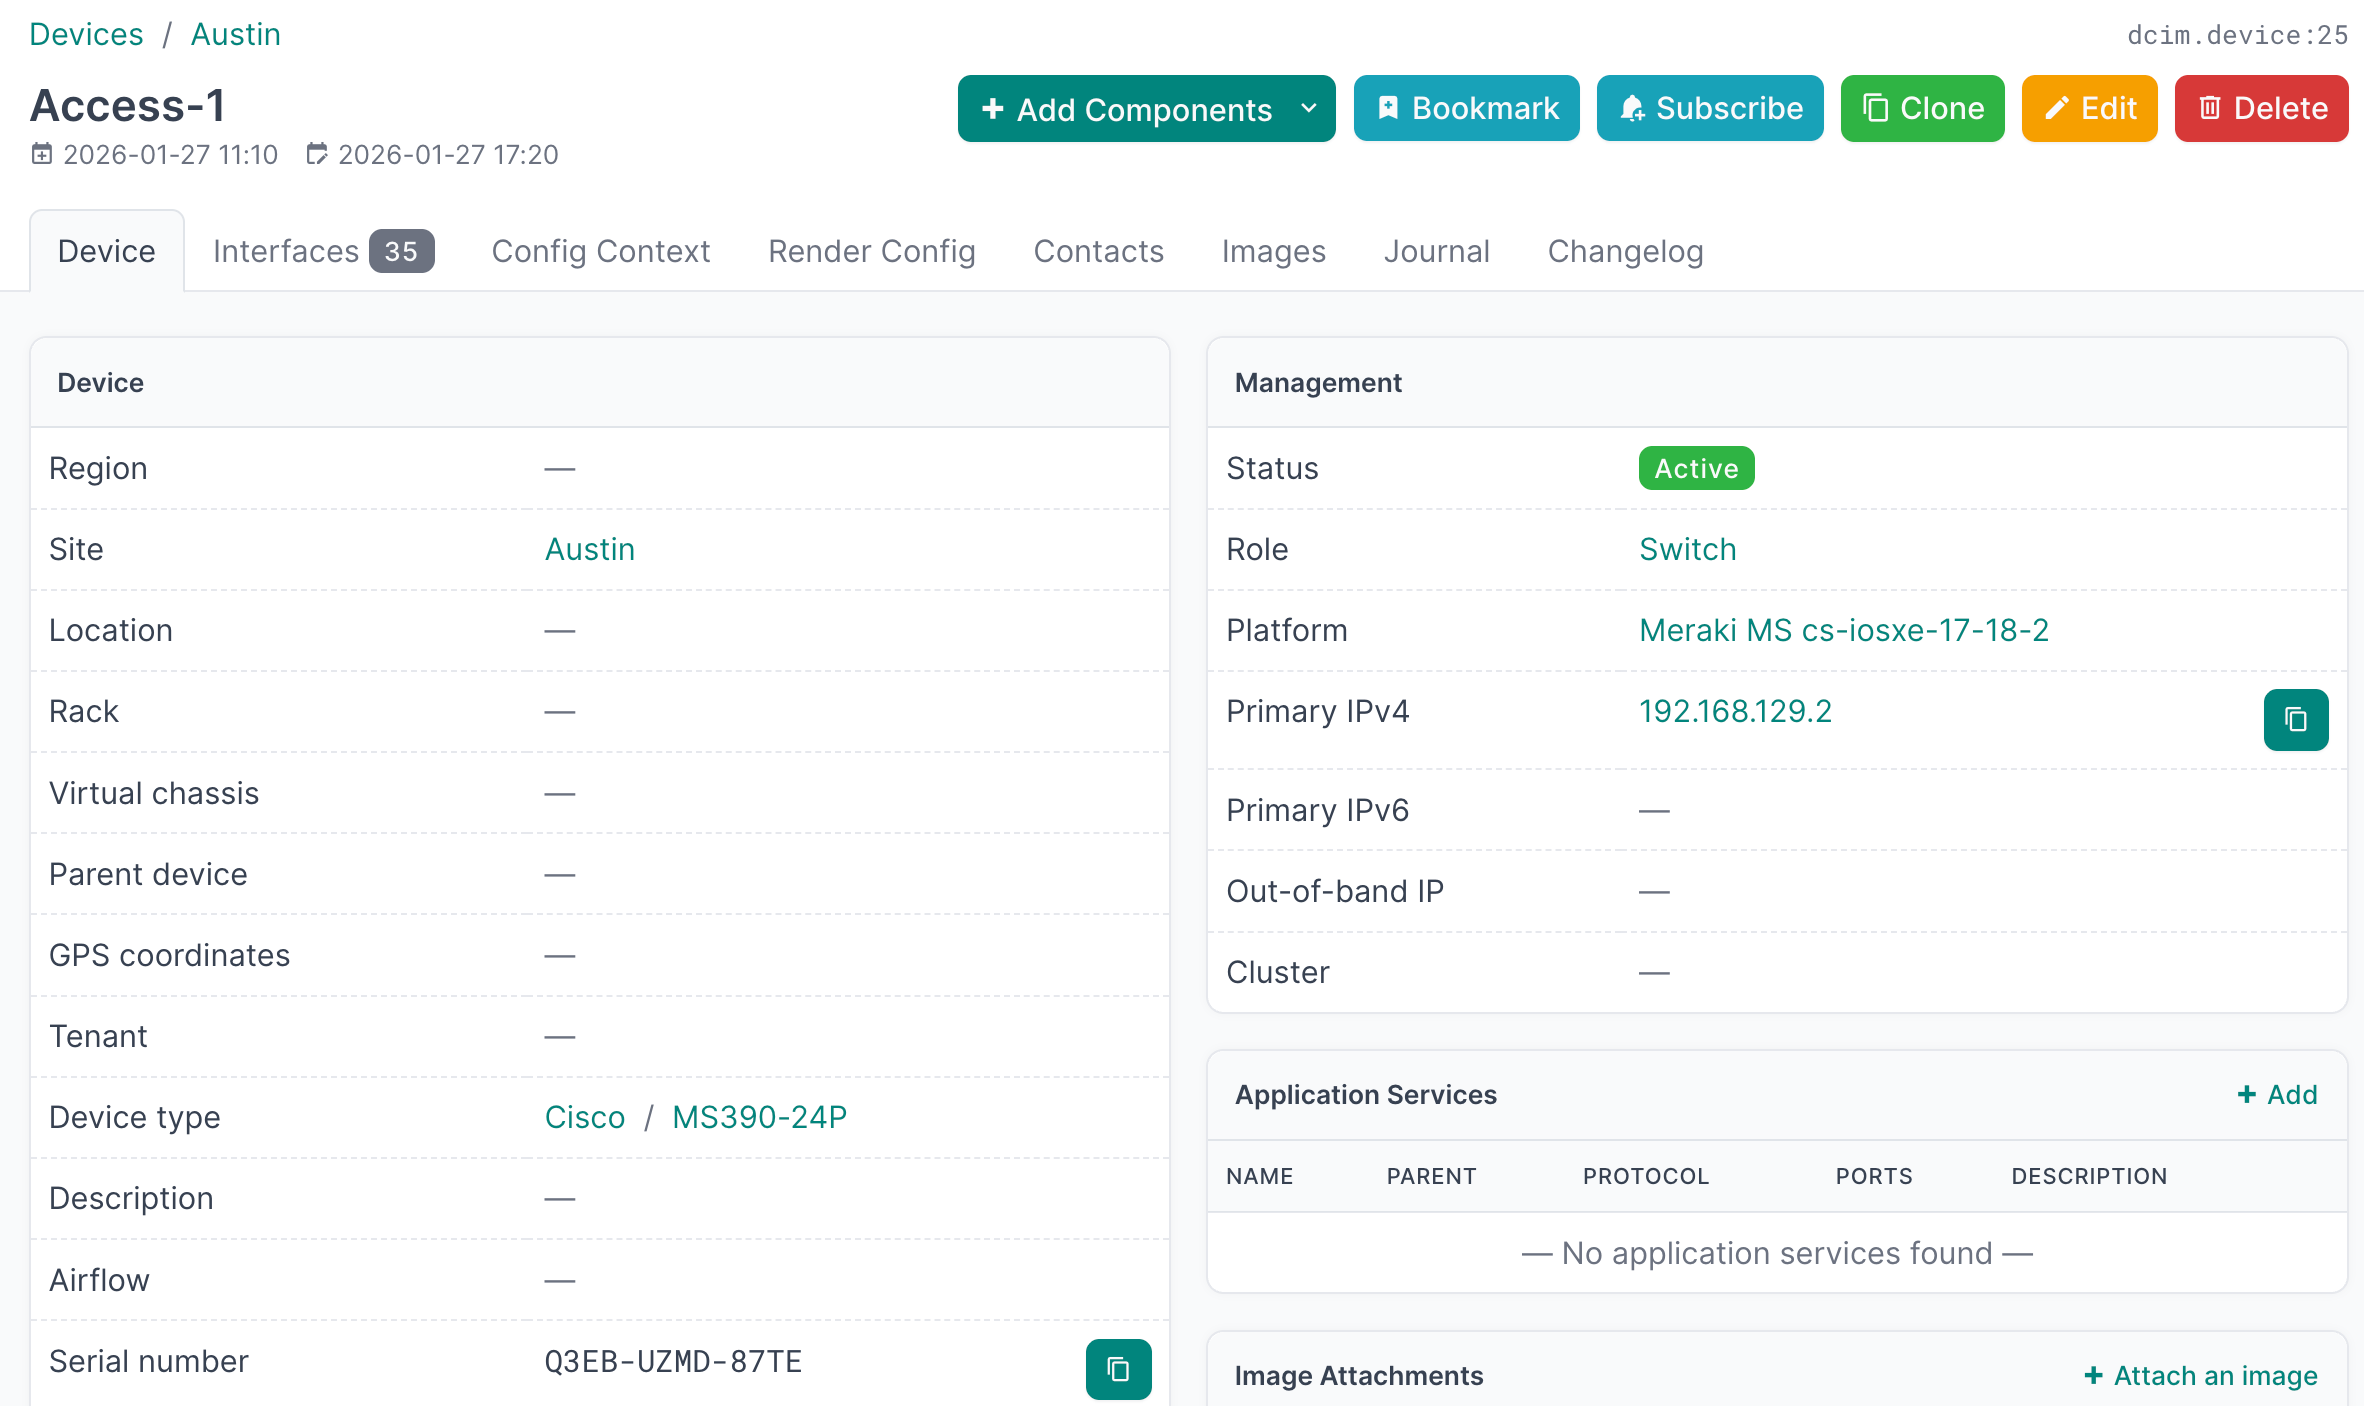Click the Cisco manufacturer link

click(584, 1117)
